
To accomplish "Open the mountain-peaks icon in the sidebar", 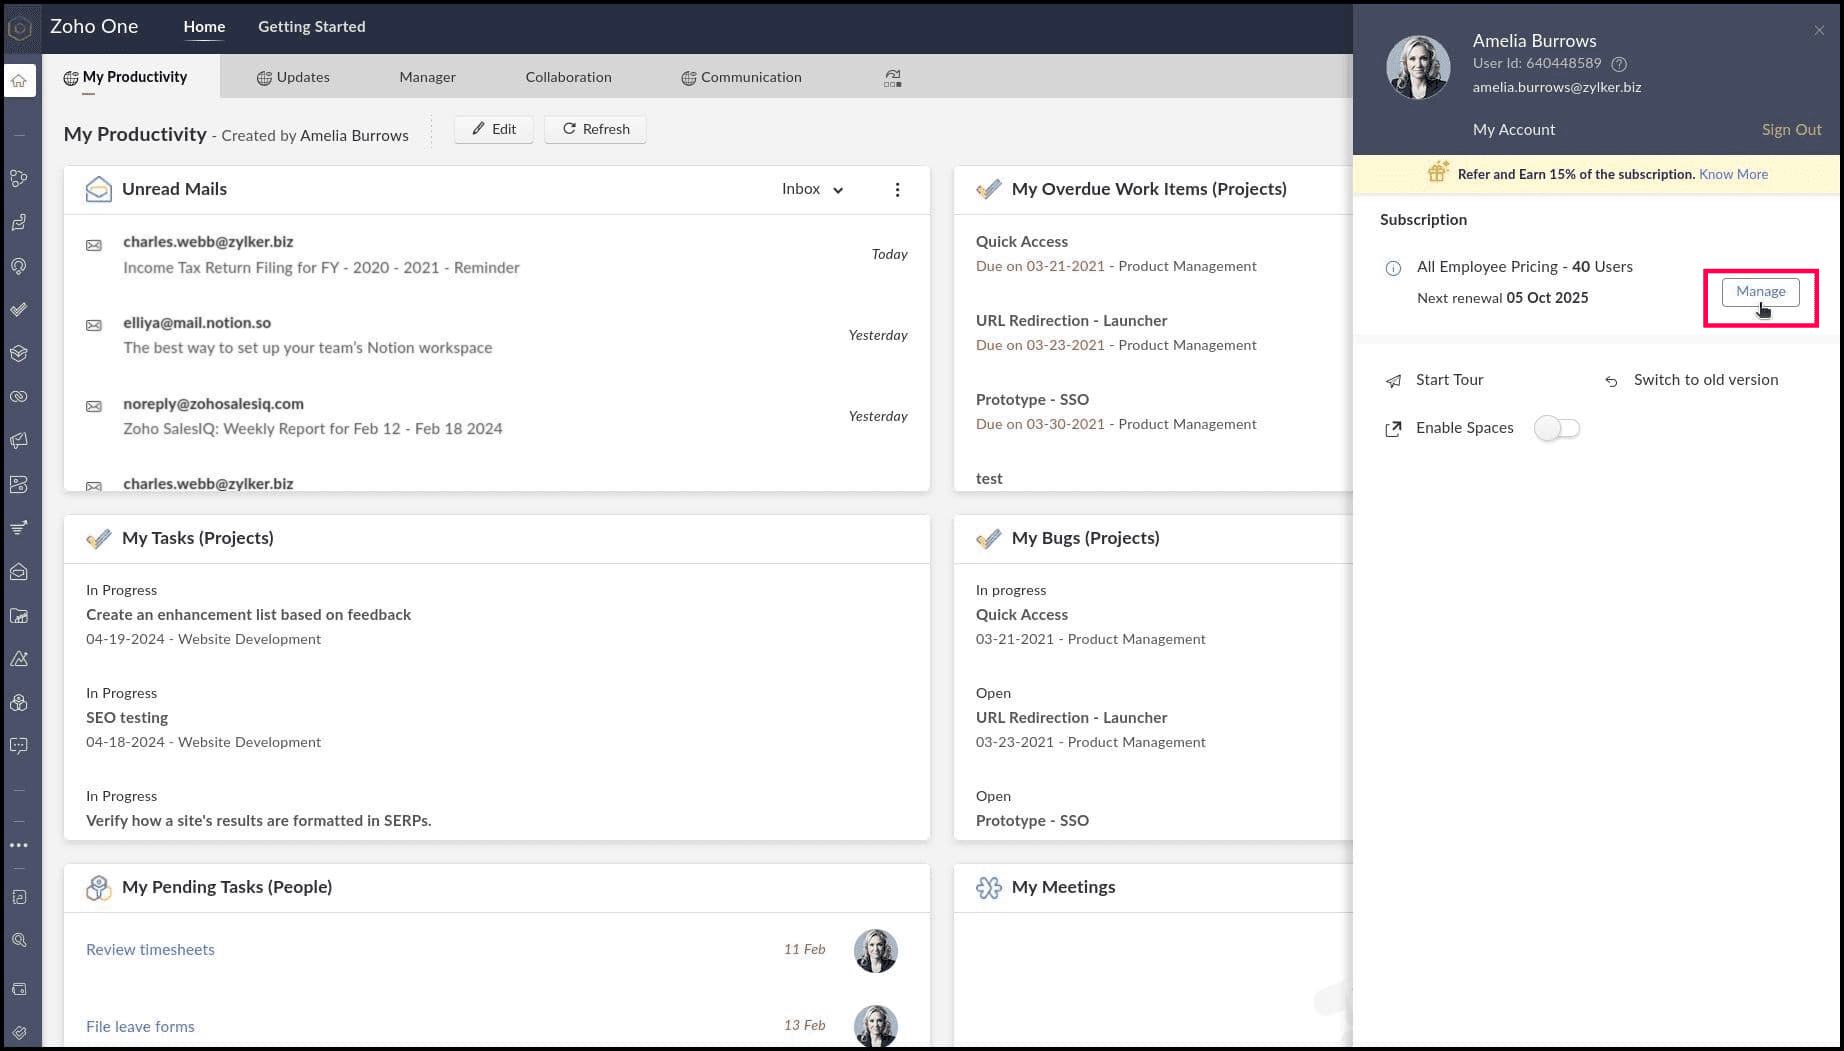I will (19, 659).
